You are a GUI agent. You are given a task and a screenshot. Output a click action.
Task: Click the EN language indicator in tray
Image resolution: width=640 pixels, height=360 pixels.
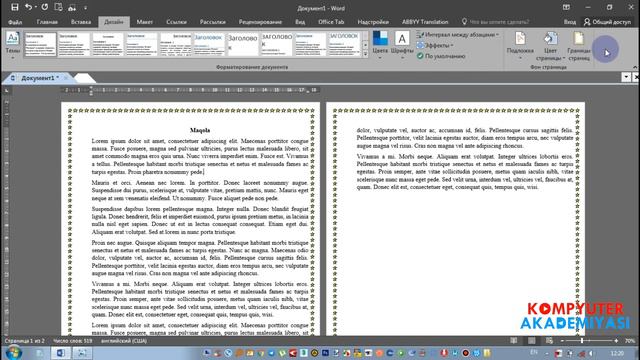tap(534, 352)
